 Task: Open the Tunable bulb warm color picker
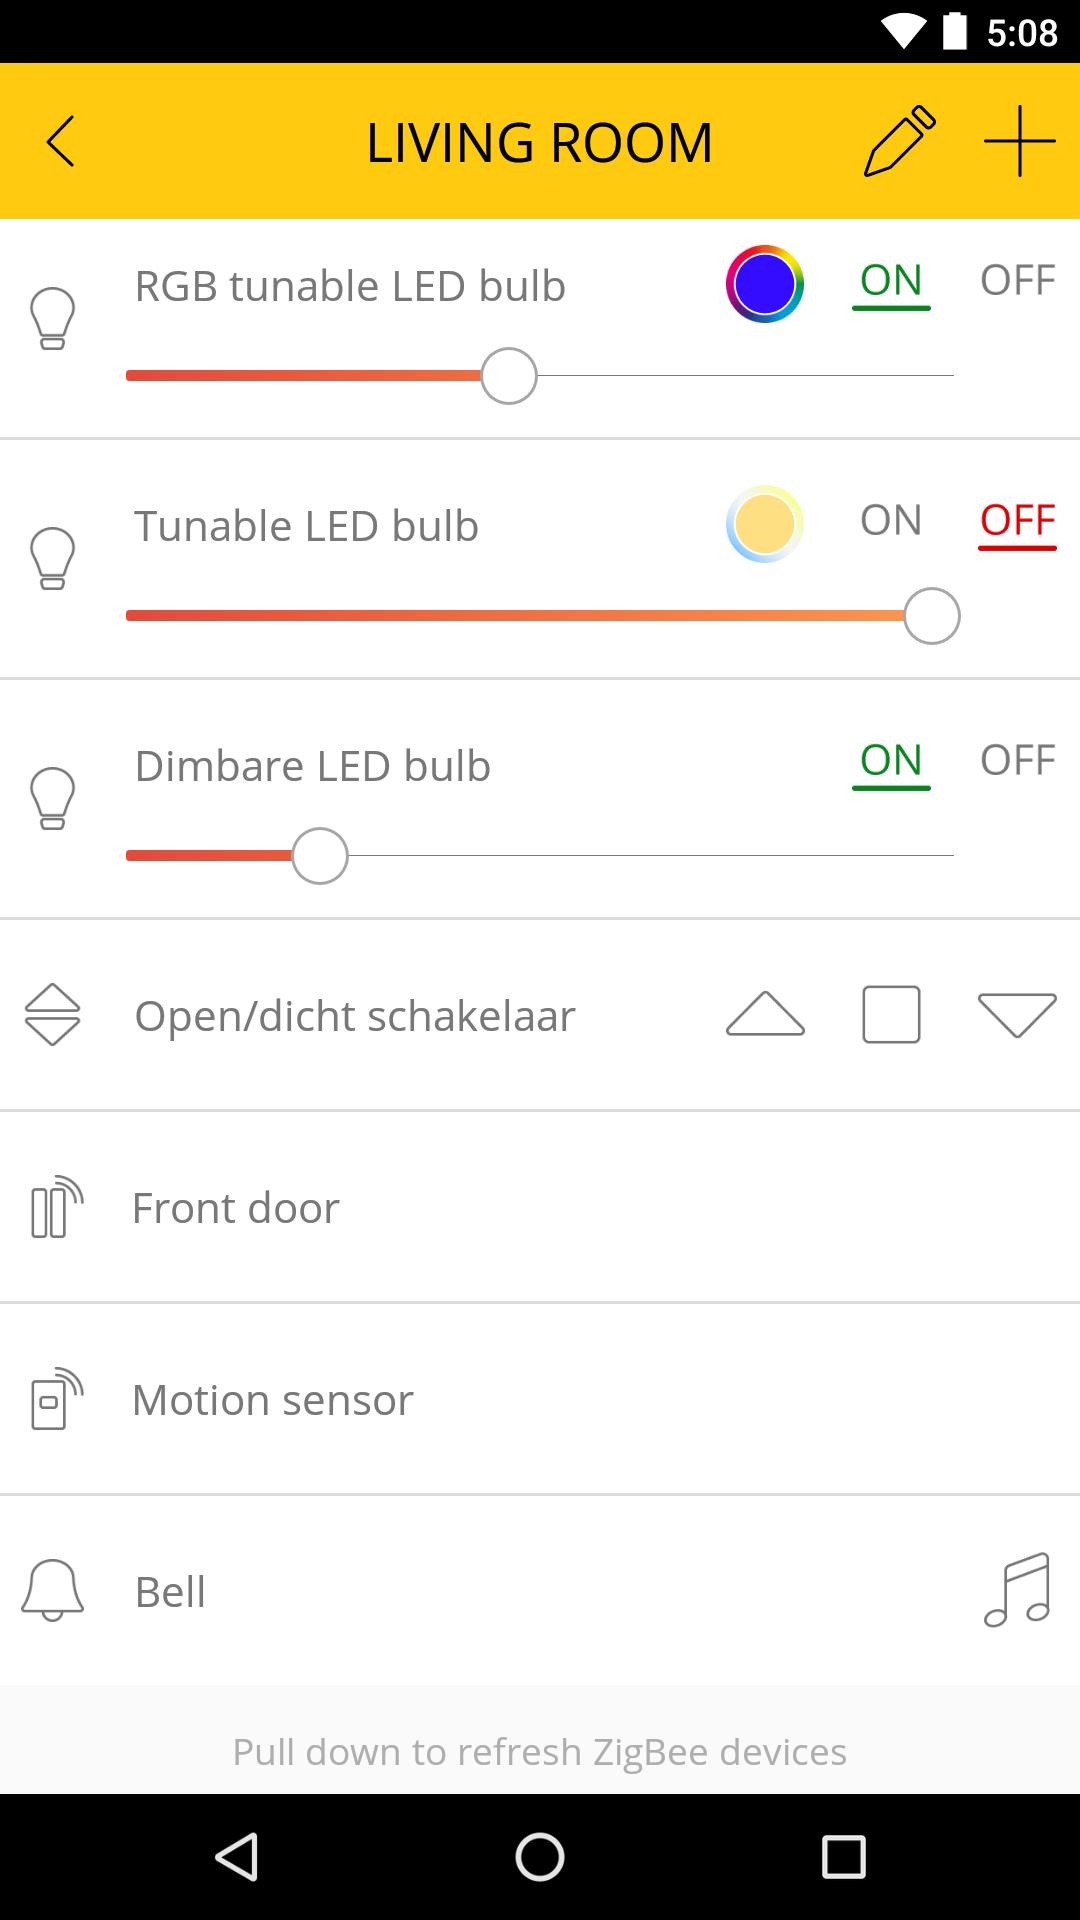(765, 524)
